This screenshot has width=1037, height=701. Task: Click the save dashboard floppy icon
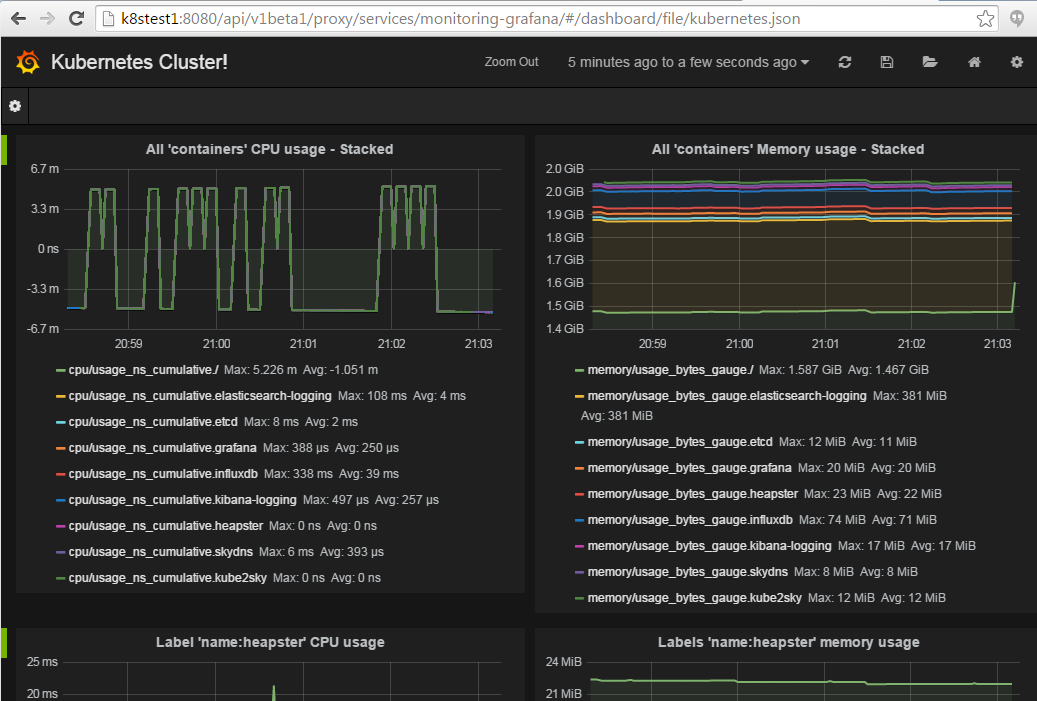click(x=887, y=62)
